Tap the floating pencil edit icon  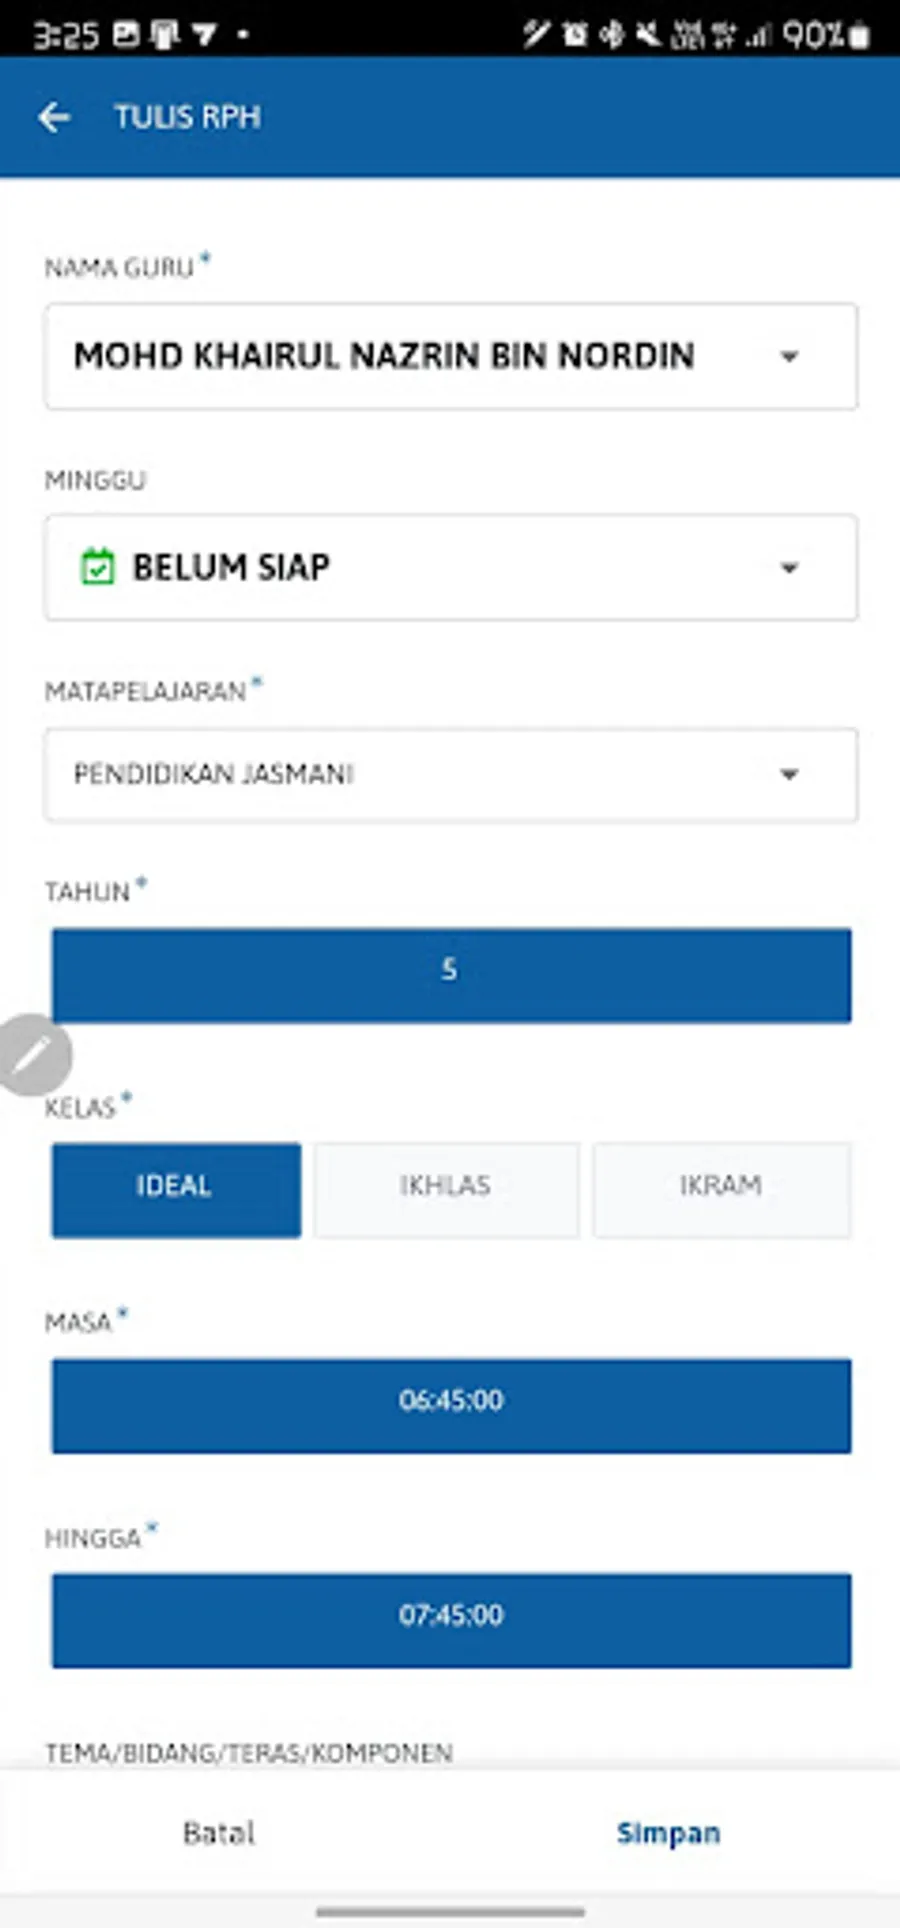coord(34,1054)
